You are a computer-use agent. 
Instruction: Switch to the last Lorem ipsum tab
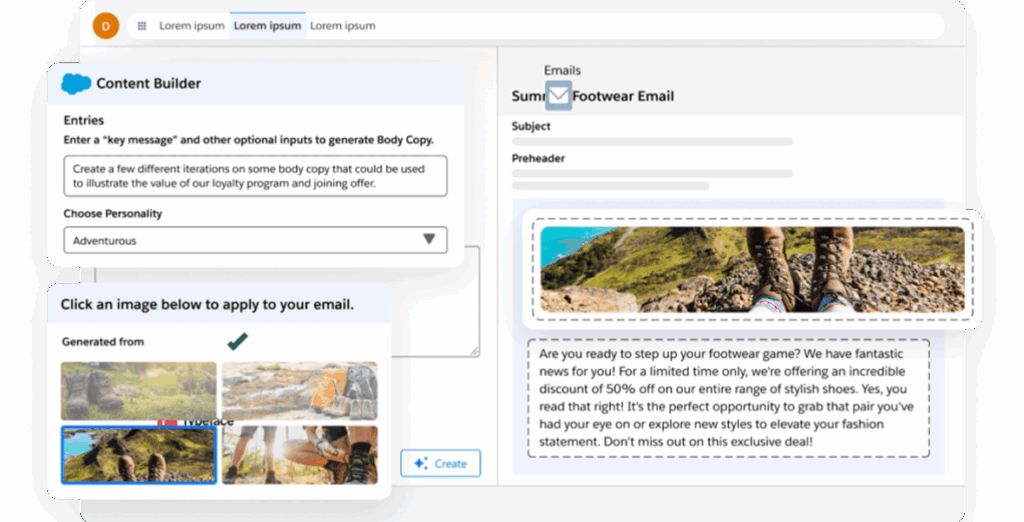tap(342, 26)
